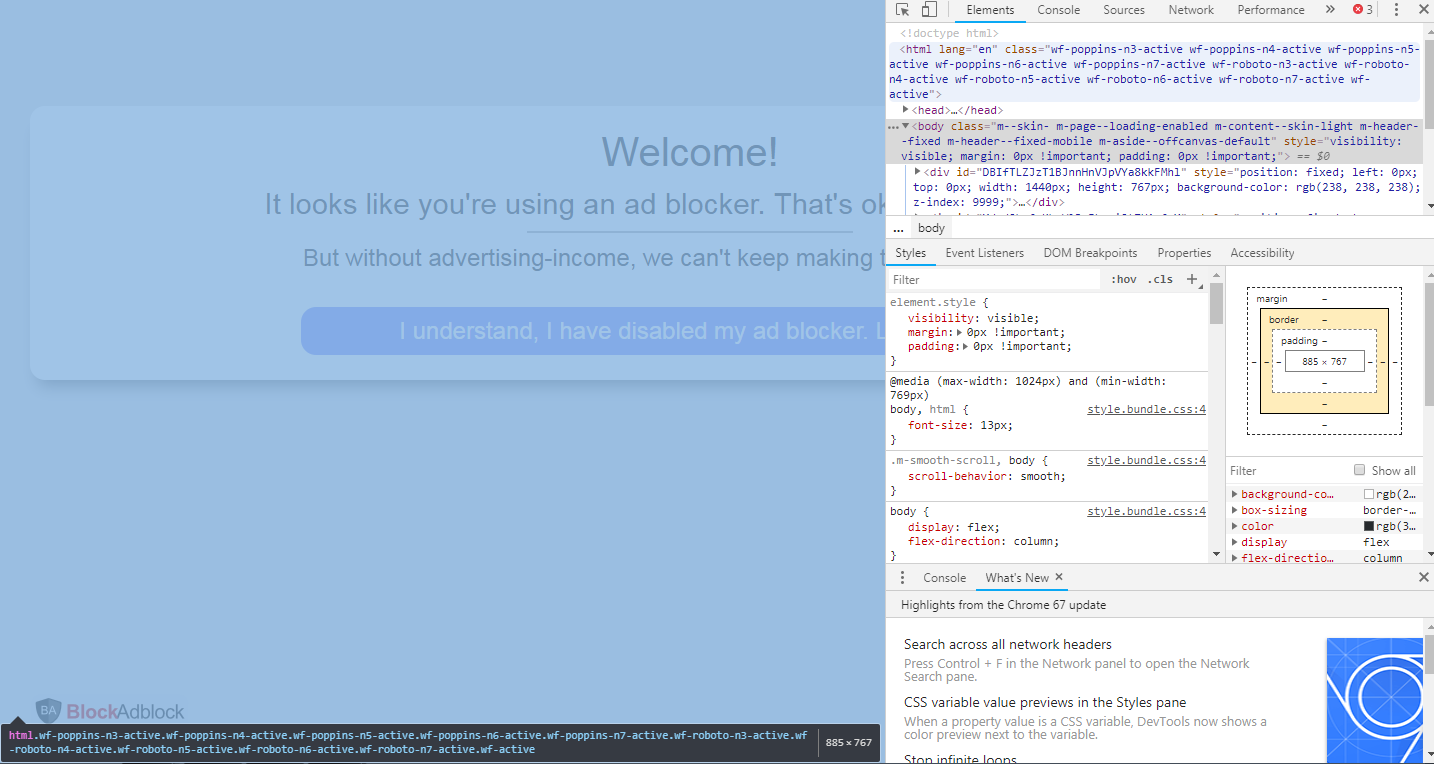Viewport: 1434px width, 764px height.
Task: Select the drawer Console tab
Action: (944, 578)
